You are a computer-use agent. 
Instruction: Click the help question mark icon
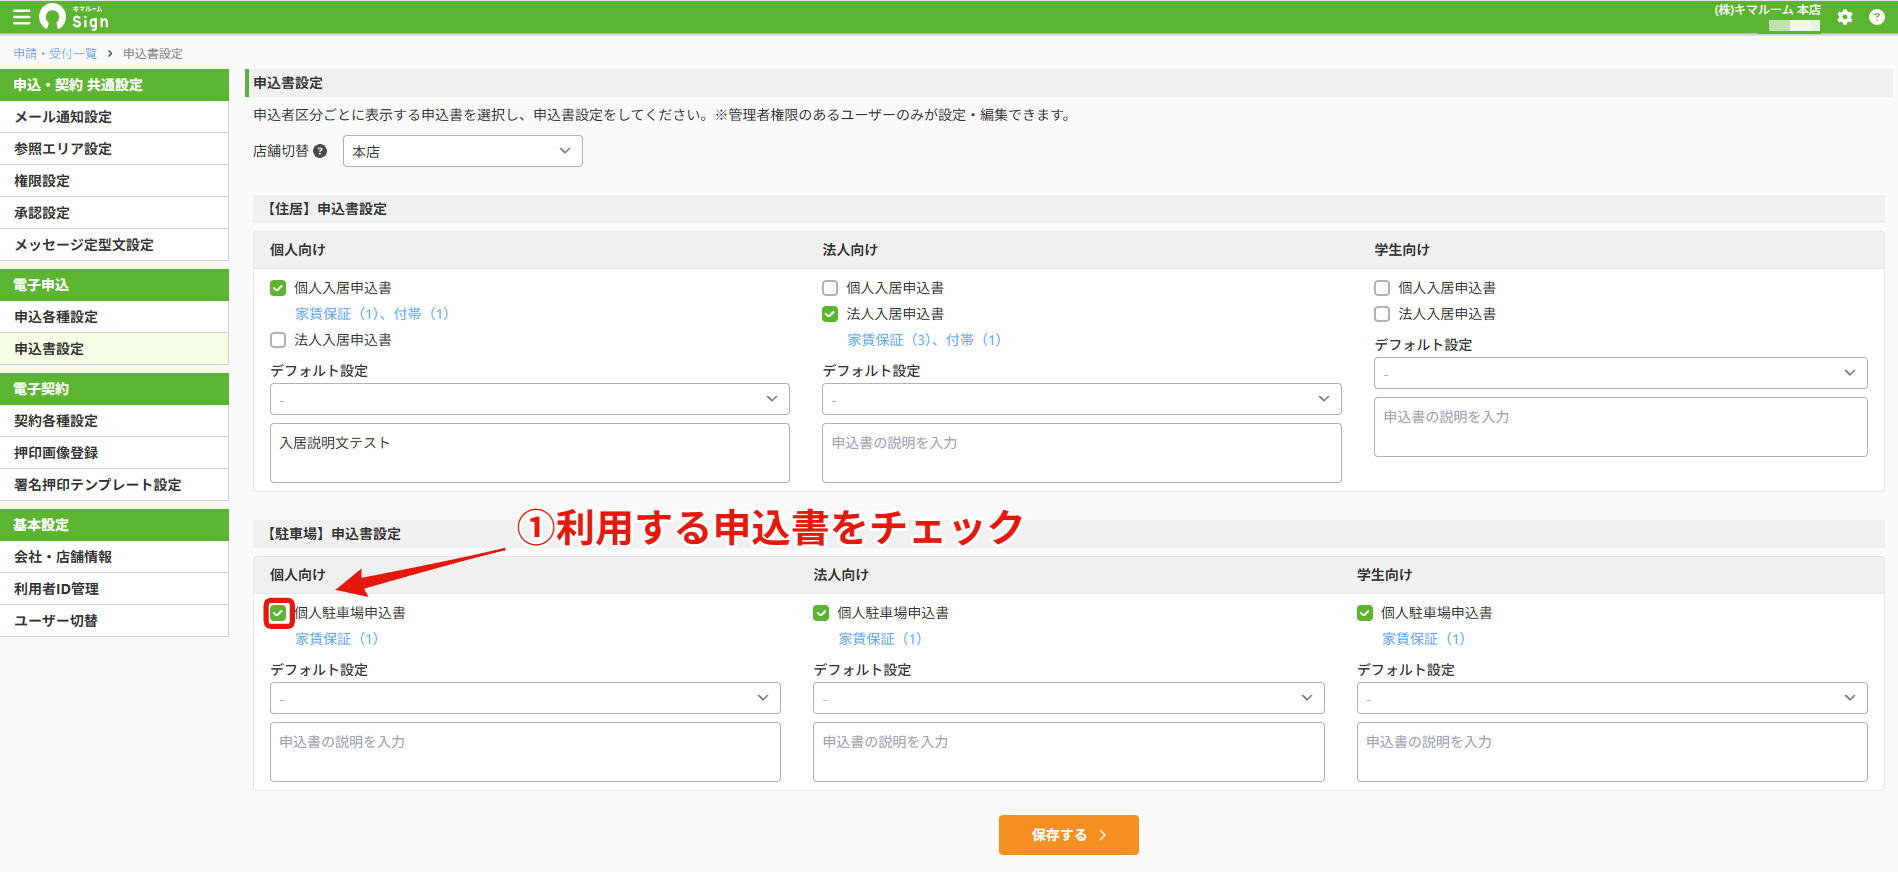[1876, 17]
